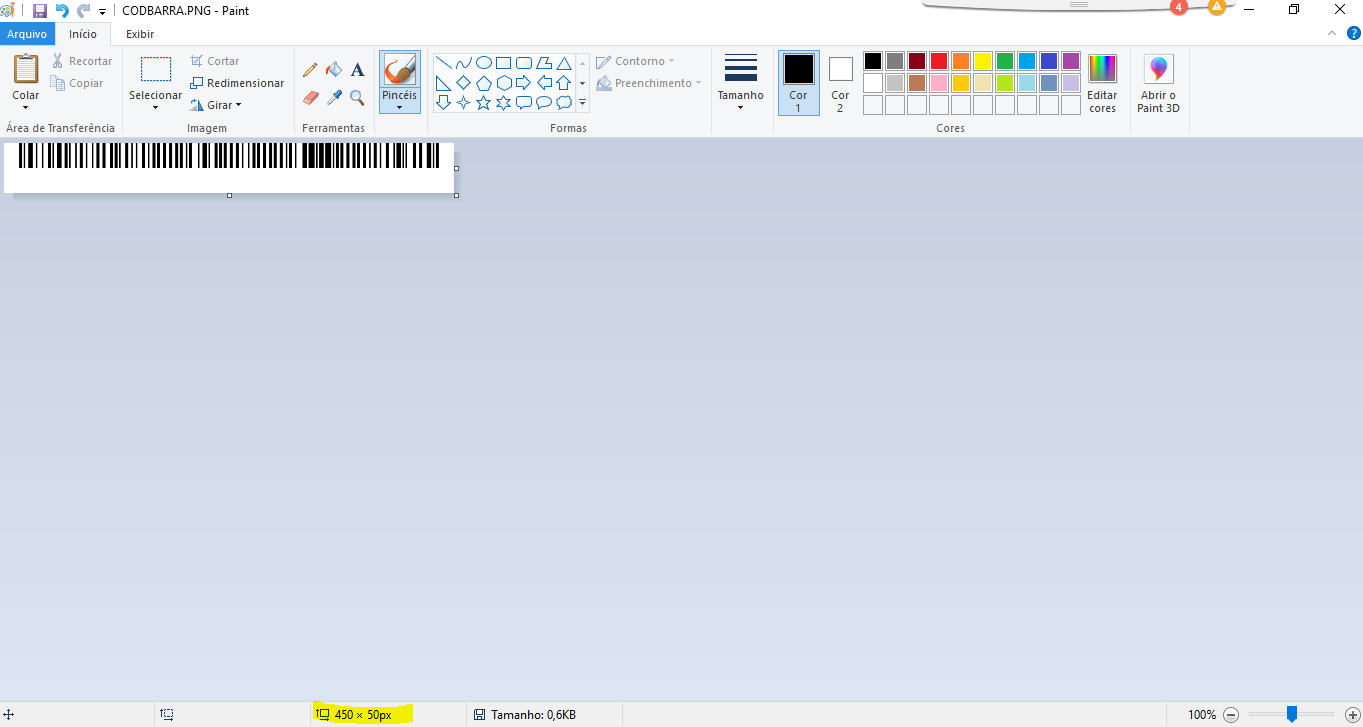Pick the right triangle shape
The width and height of the screenshot is (1363, 727).
pos(443,83)
